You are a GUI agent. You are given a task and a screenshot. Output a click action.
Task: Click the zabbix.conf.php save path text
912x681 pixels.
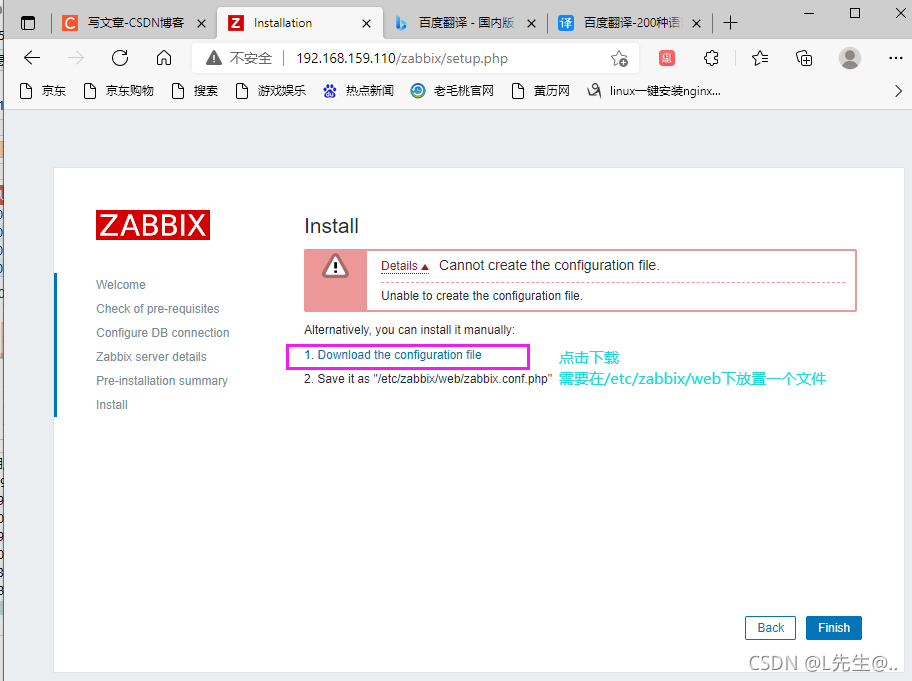click(428, 379)
